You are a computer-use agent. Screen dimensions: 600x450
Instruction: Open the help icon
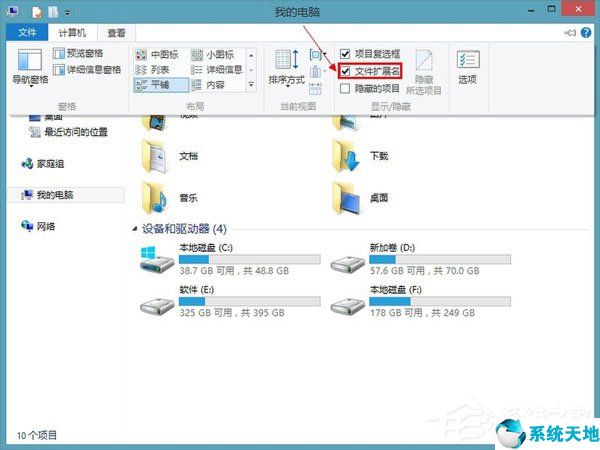[x=586, y=33]
